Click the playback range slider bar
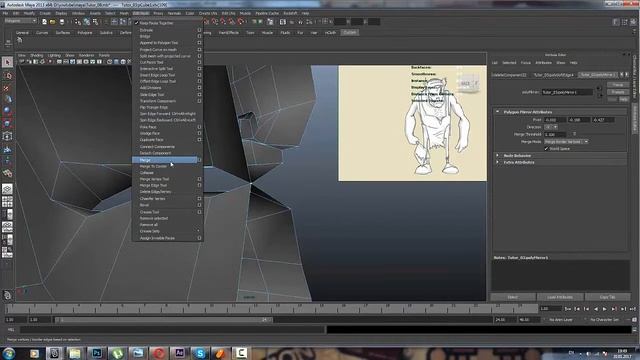This screenshot has height=360, width=640. click(x=163, y=320)
